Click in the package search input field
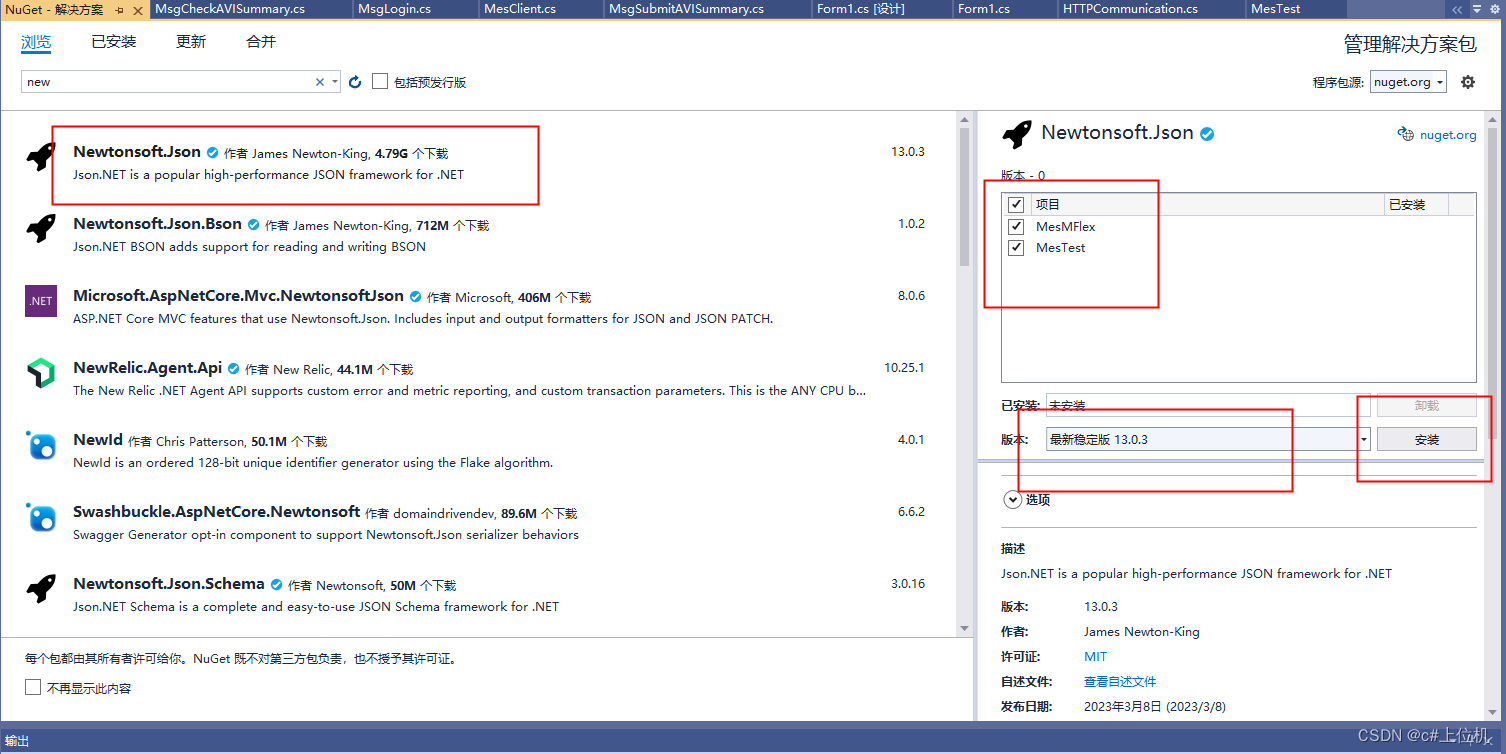This screenshot has width=1506, height=754. 168,82
